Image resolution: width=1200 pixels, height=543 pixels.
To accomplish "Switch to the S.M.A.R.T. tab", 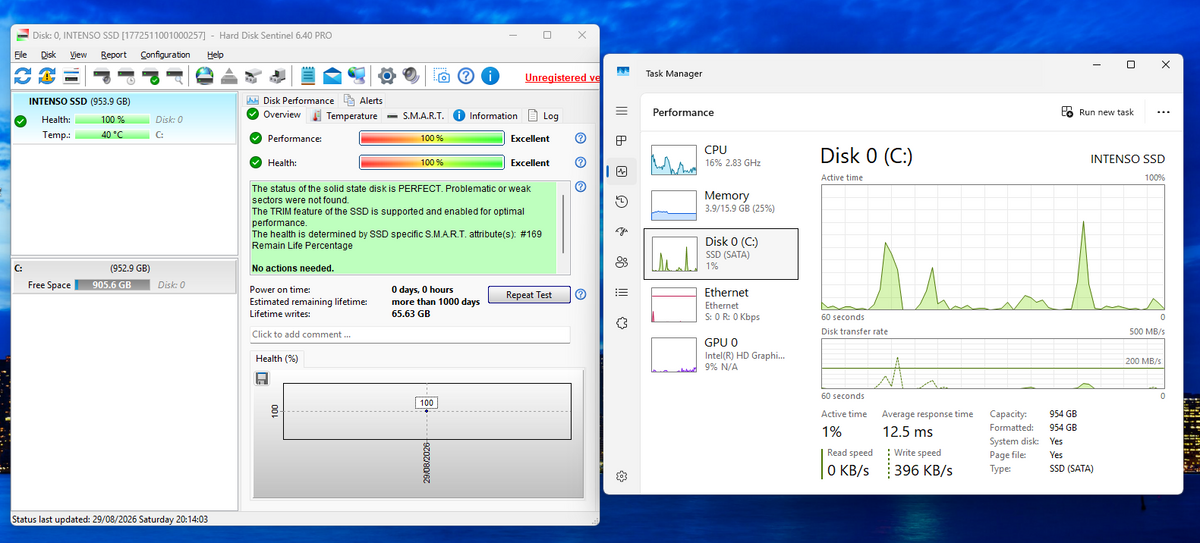I will pos(416,116).
